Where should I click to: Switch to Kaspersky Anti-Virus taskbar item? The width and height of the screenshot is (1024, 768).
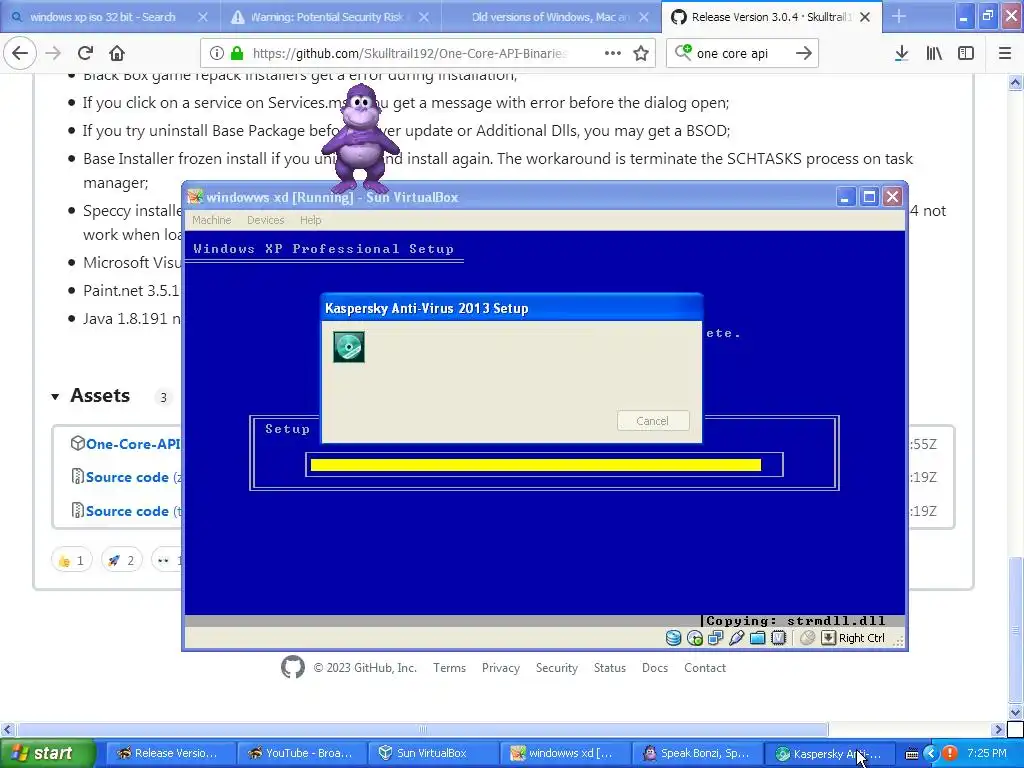click(828, 753)
